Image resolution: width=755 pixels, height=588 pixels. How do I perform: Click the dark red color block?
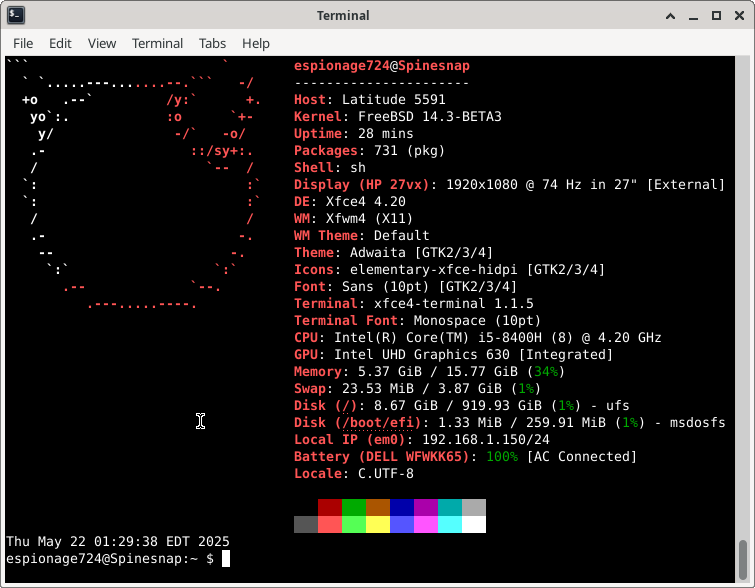tap(330, 508)
